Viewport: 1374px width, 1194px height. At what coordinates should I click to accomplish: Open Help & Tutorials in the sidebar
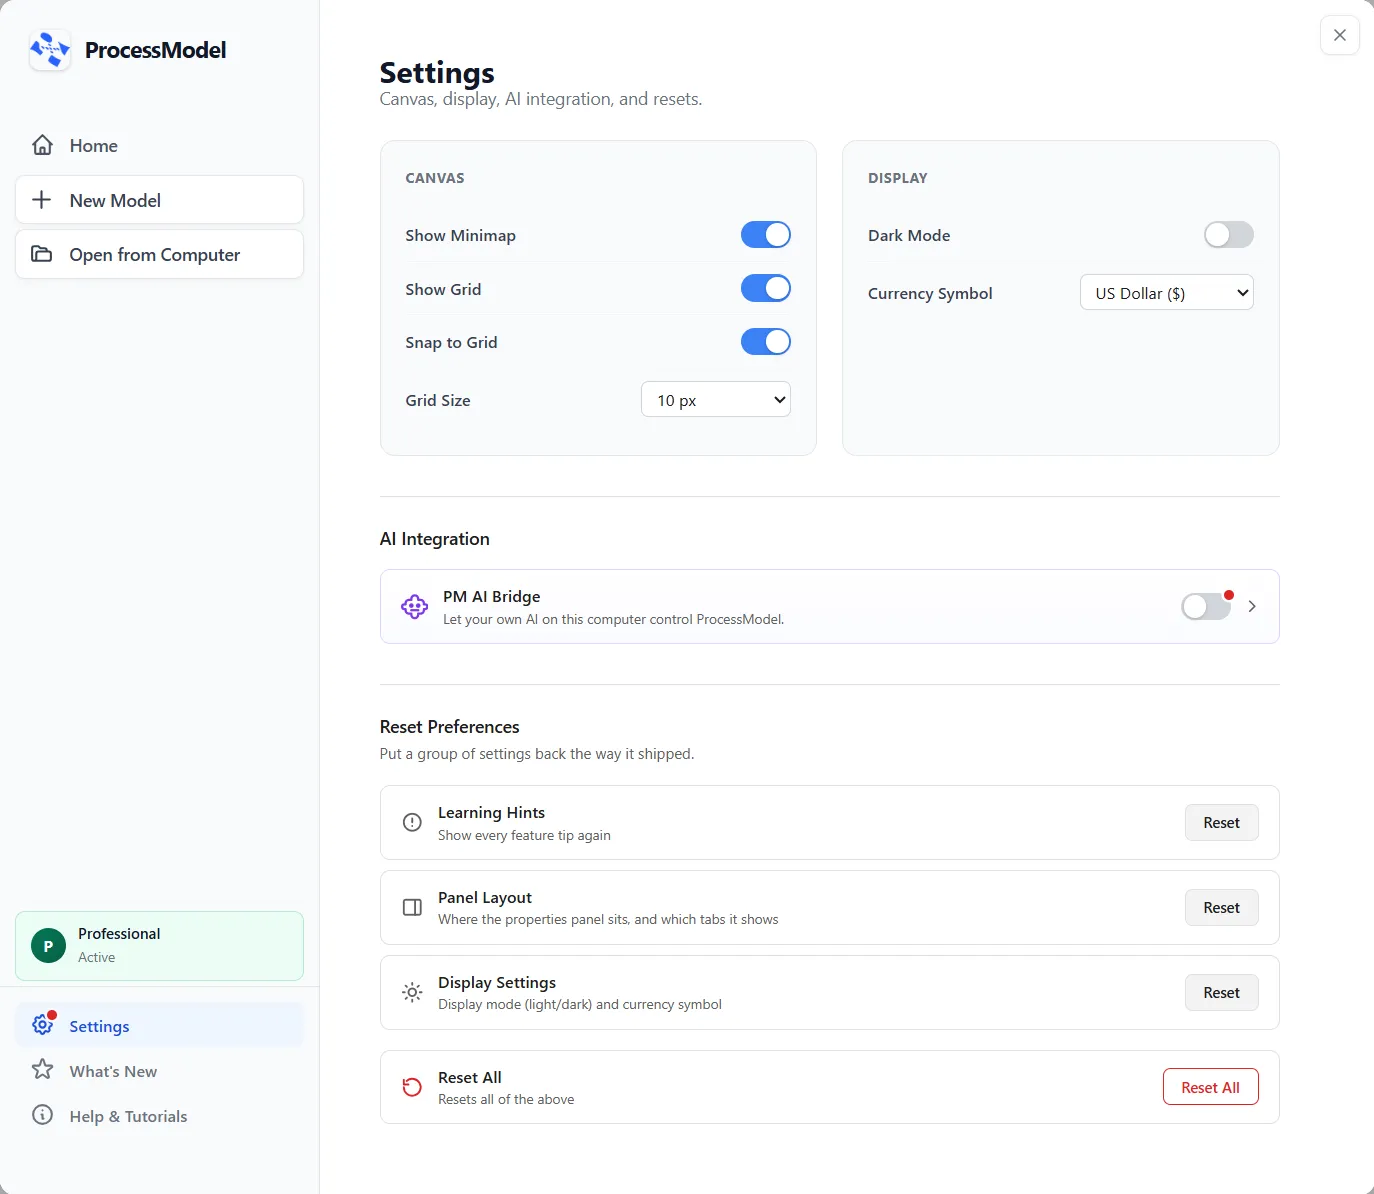tap(159, 1115)
